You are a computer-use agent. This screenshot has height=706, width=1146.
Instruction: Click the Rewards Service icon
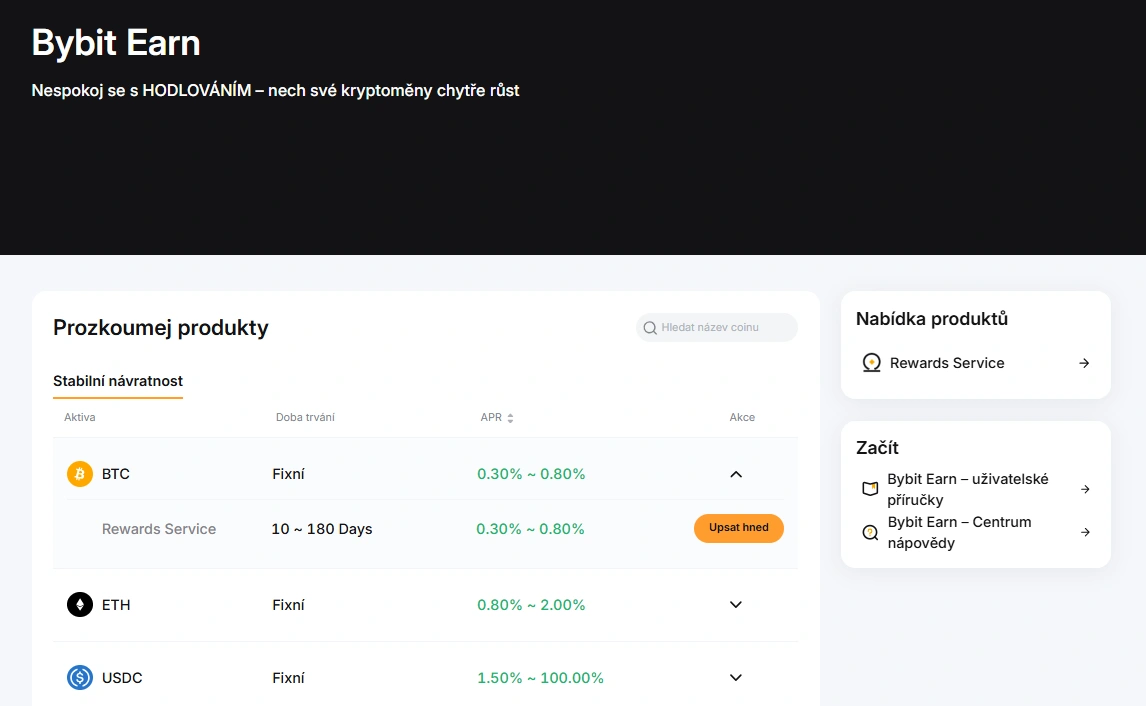[x=871, y=363]
